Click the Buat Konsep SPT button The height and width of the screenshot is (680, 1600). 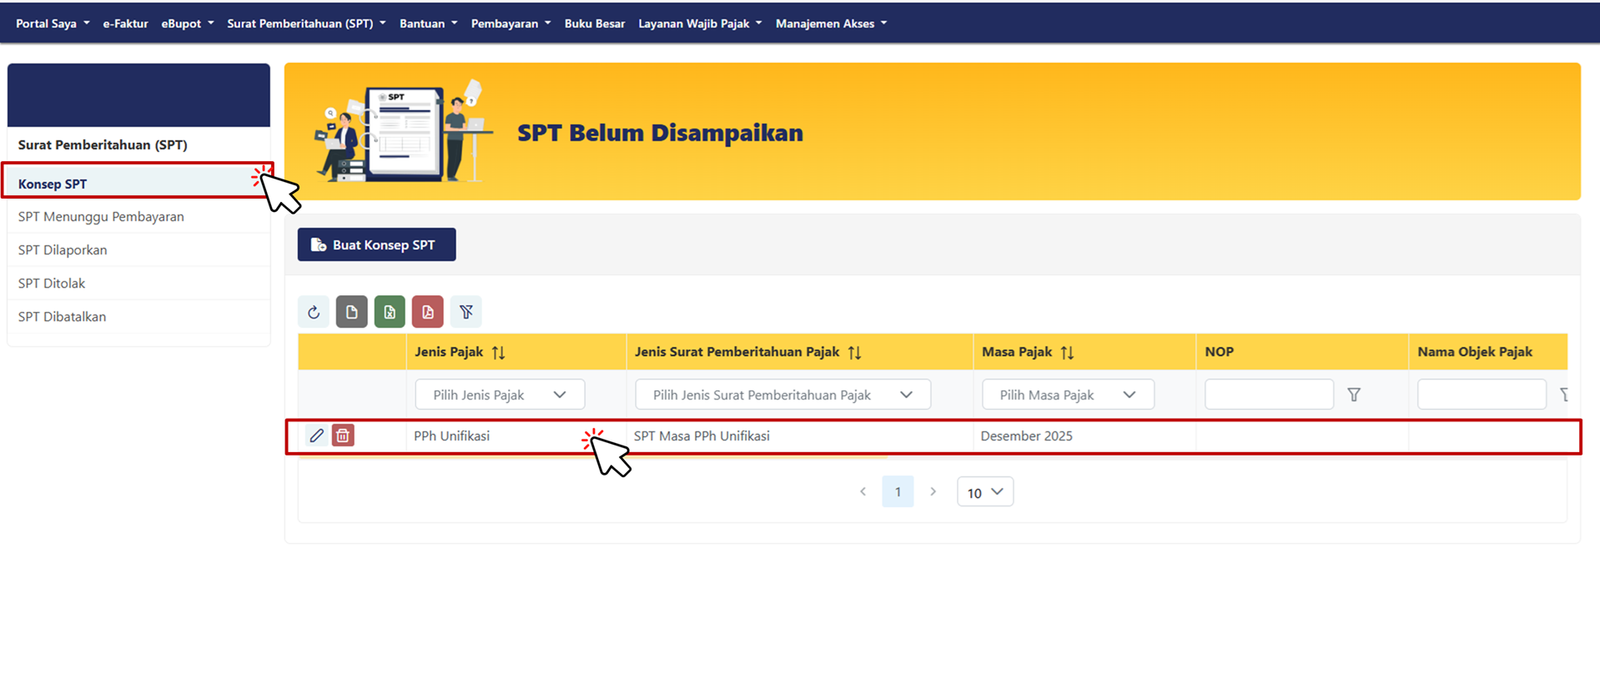376,245
